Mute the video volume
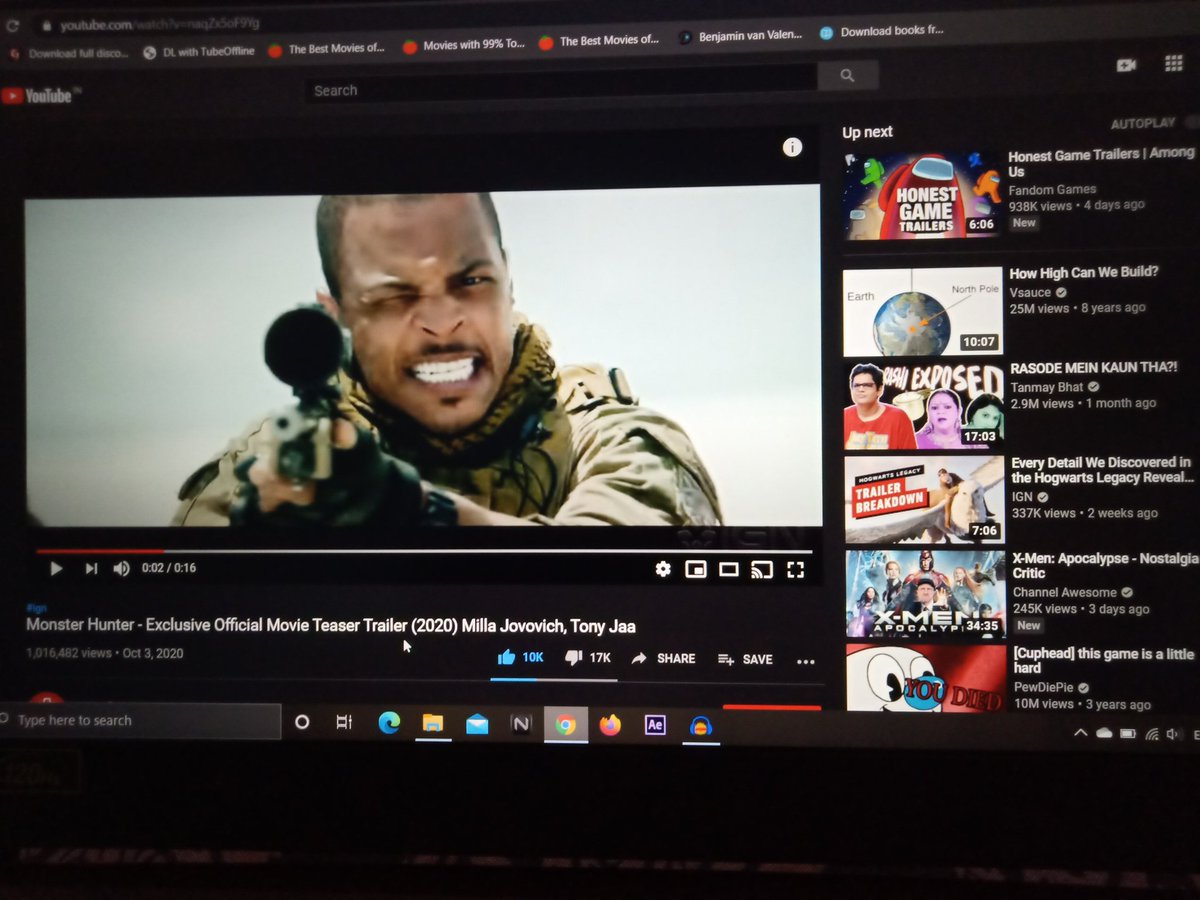This screenshot has width=1200, height=900. [x=121, y=568]
